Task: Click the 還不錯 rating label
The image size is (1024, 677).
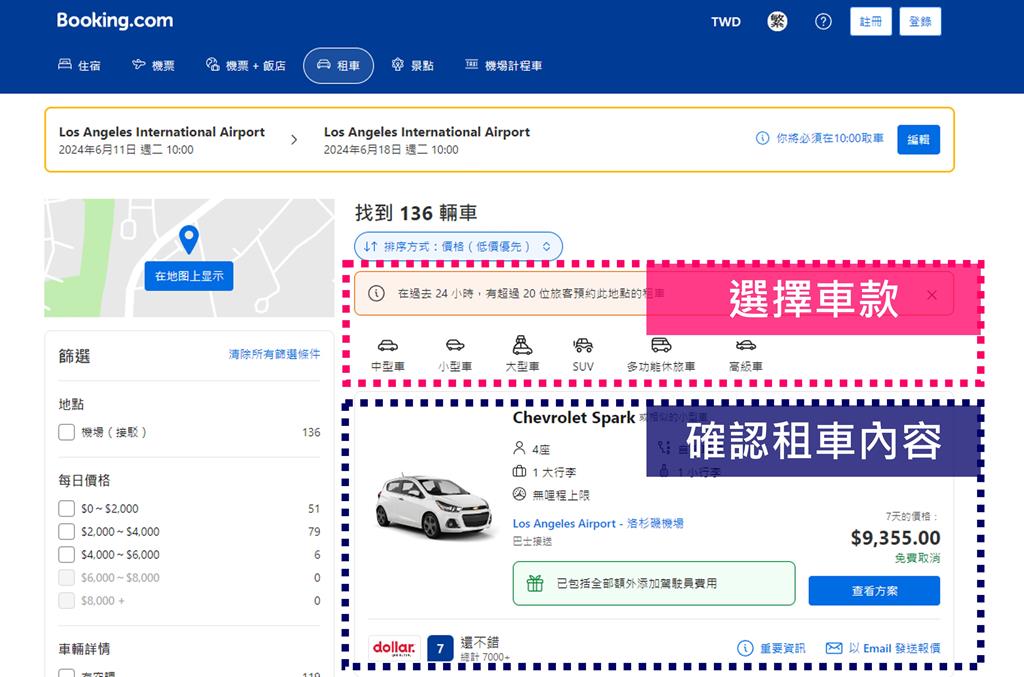Action: coord(479,642)
